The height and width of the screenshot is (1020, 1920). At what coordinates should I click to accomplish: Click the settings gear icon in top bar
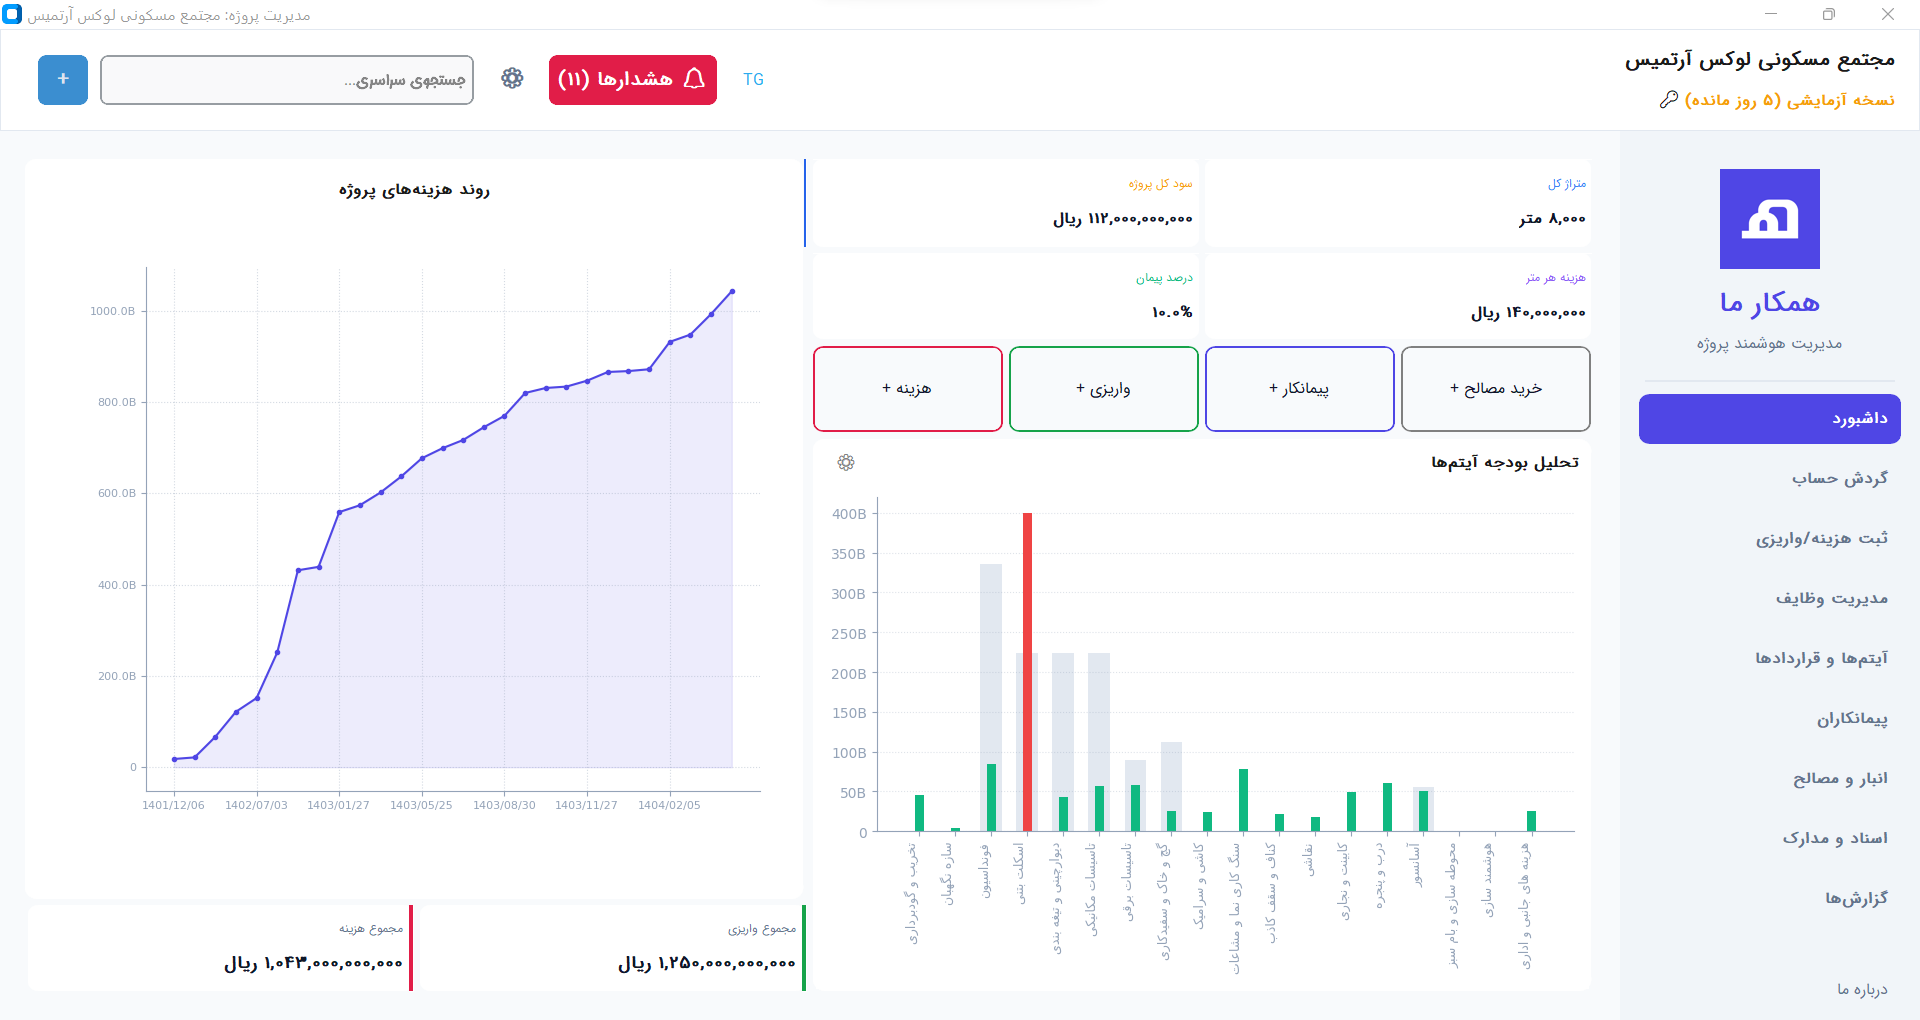coord(512,79)
